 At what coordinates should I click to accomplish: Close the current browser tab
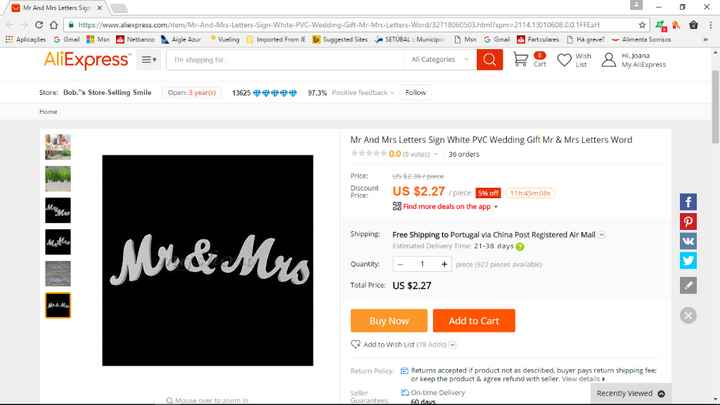click(x=100, y=8)
